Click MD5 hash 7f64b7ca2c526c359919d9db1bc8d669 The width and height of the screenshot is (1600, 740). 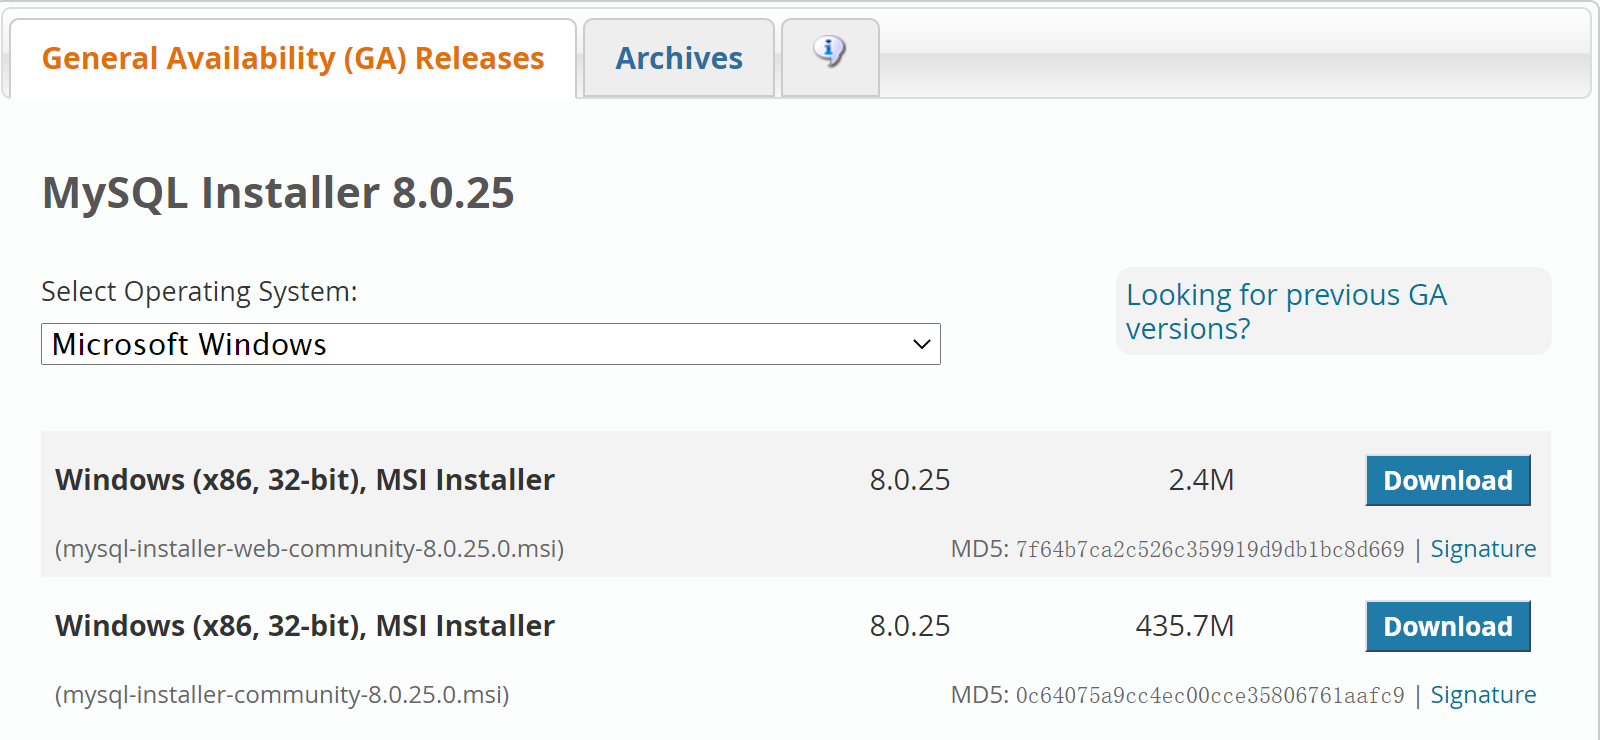[x=1210, y=549]
